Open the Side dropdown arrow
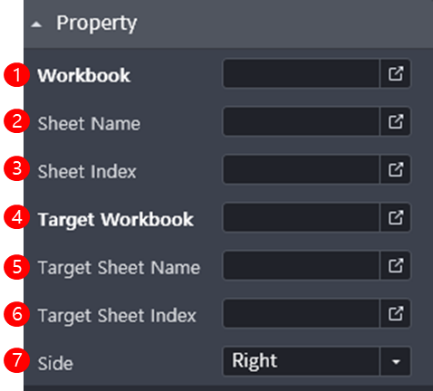 point(396,362)
